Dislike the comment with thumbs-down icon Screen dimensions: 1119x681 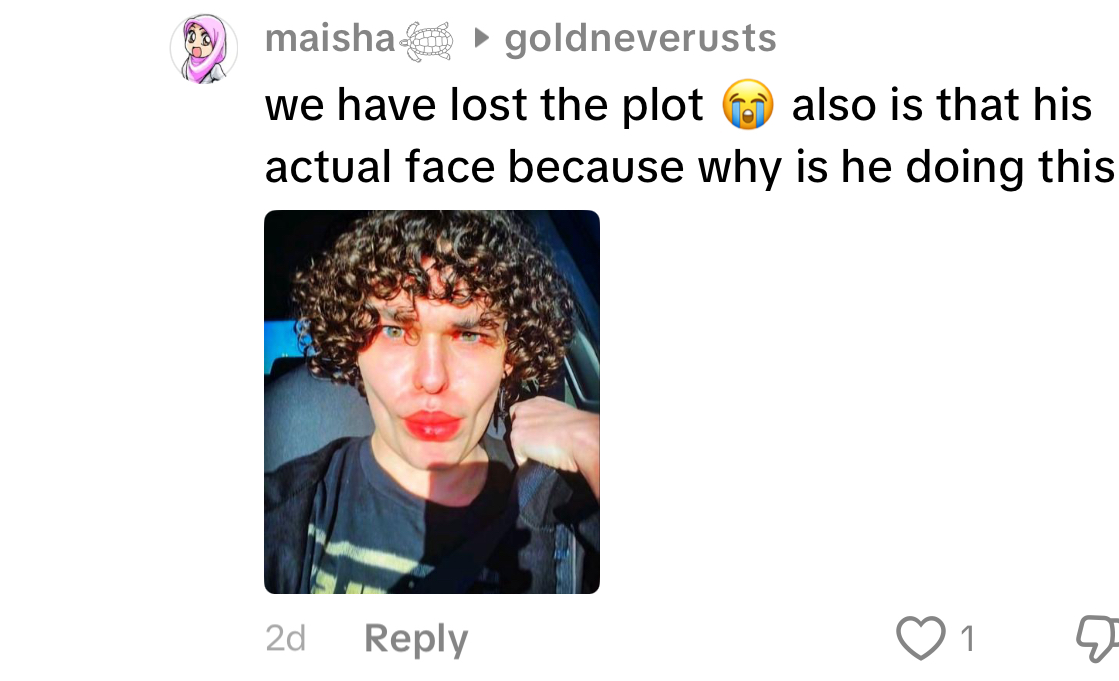pyautogui.click(x=1098, y=638)
